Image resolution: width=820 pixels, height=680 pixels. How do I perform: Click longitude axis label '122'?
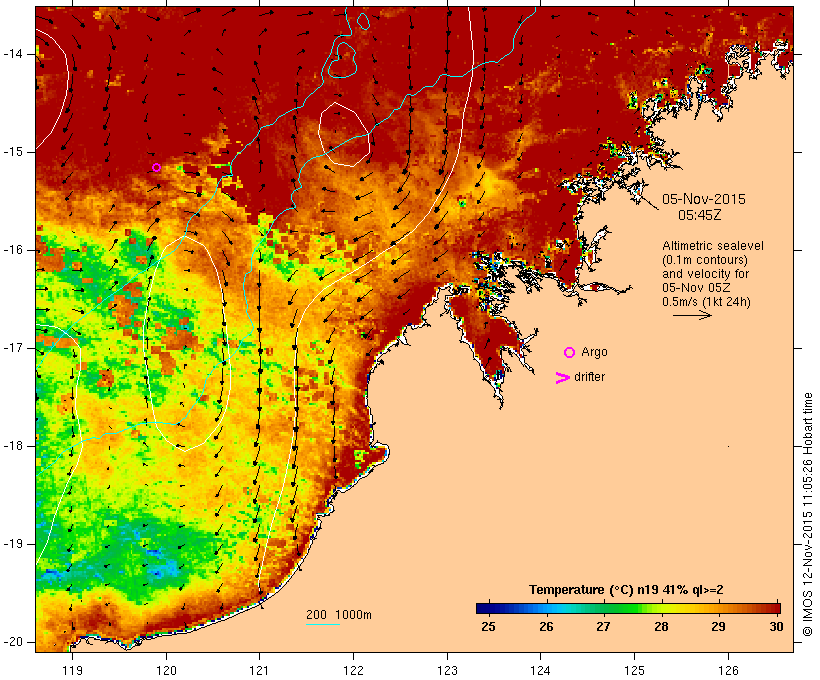(353, 670)
